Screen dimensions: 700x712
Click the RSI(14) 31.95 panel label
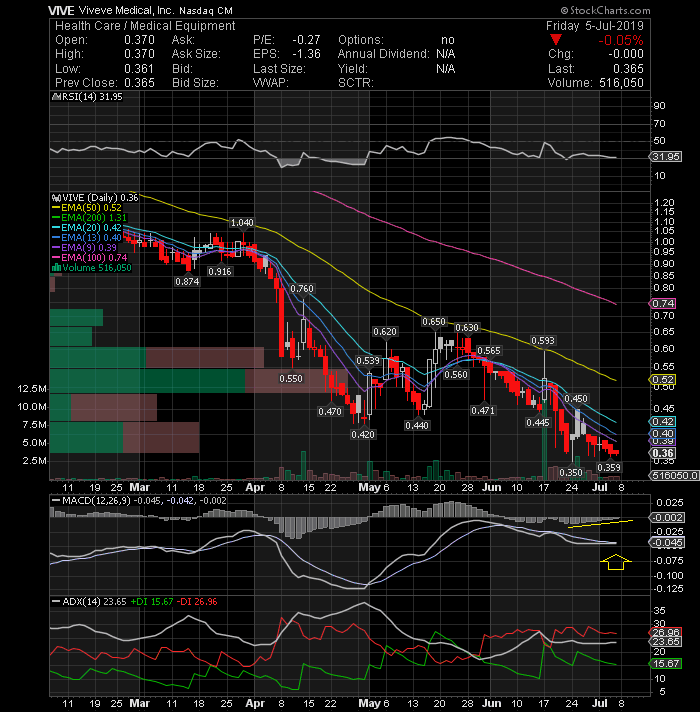tap(91, 97)
